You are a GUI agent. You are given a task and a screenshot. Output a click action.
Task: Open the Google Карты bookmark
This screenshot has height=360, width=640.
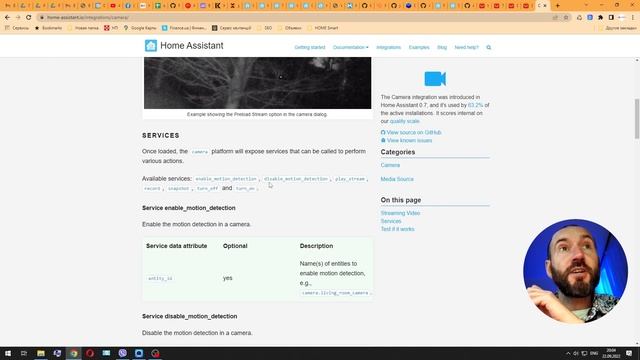pos(140,28)
